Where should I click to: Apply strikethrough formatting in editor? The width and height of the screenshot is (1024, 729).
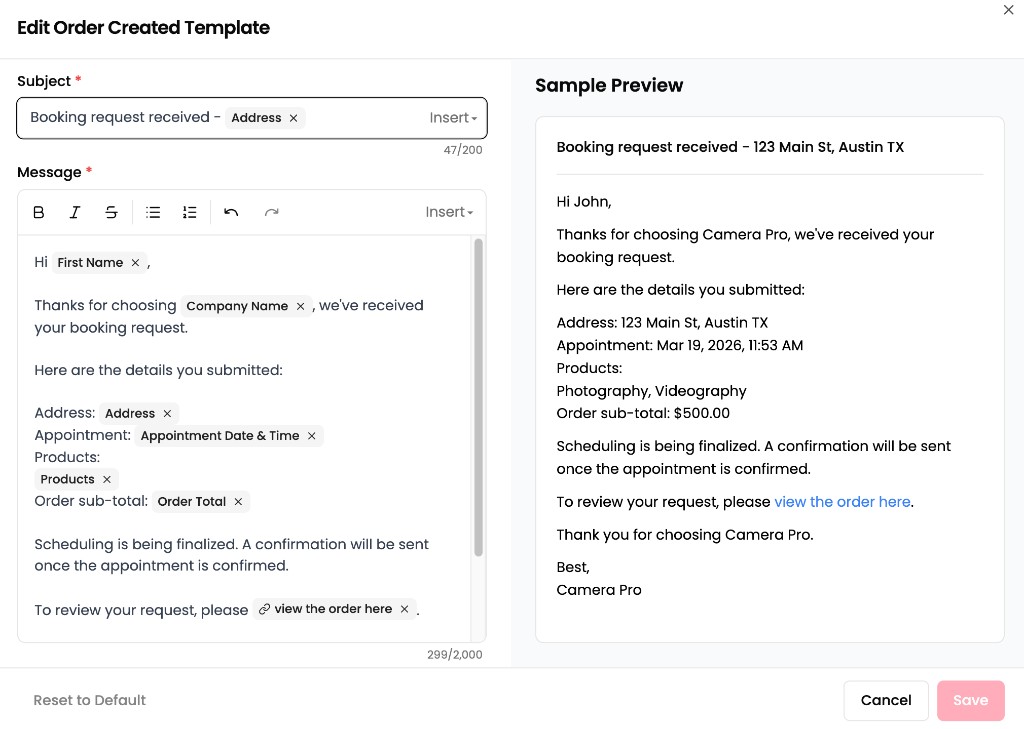point(111,212)
